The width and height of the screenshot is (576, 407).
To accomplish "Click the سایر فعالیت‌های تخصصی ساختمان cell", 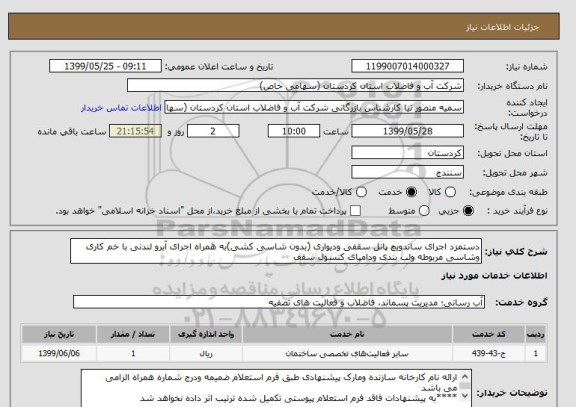I will click(347, 353).
